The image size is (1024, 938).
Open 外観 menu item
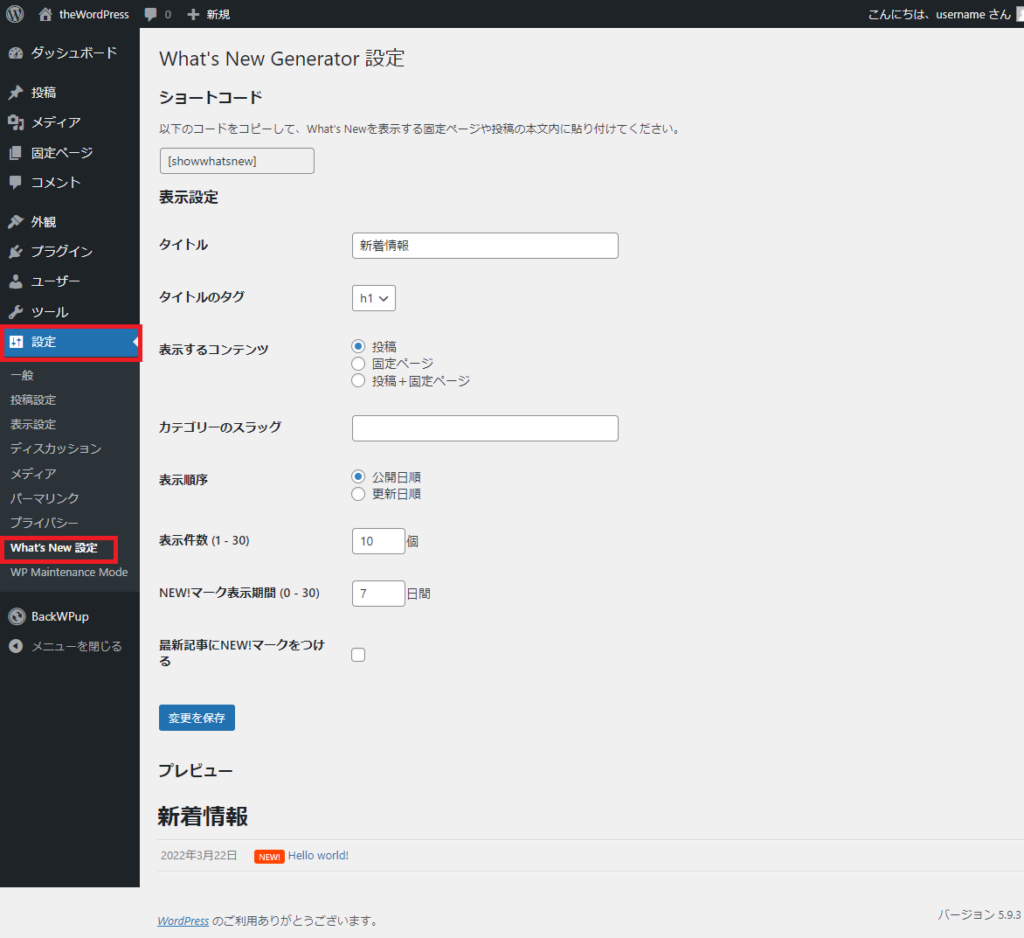tap(70, 221)
